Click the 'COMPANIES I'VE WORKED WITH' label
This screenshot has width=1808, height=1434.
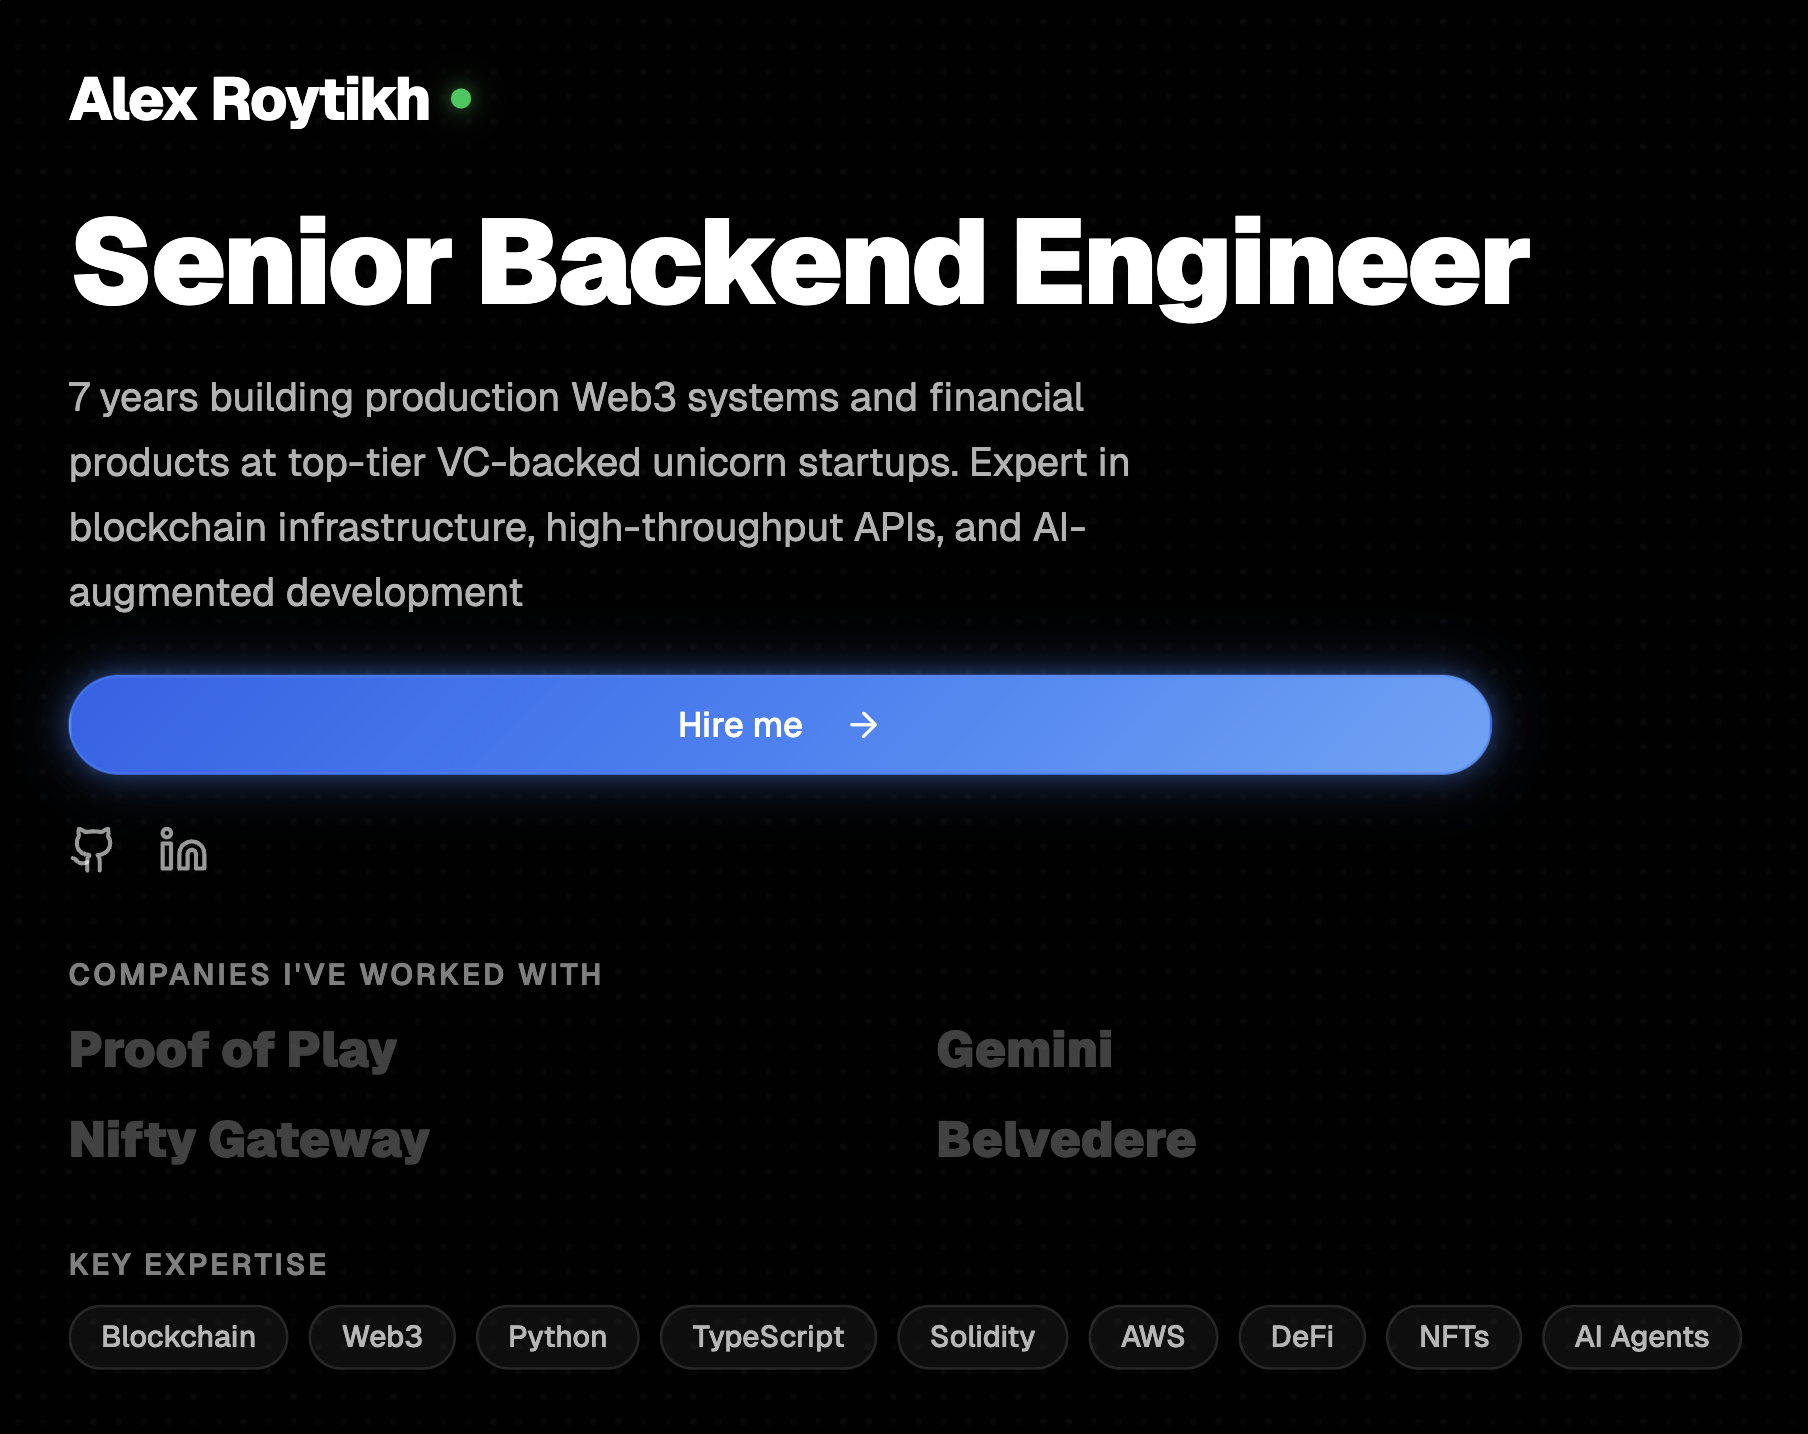click(x=336, y=975)
